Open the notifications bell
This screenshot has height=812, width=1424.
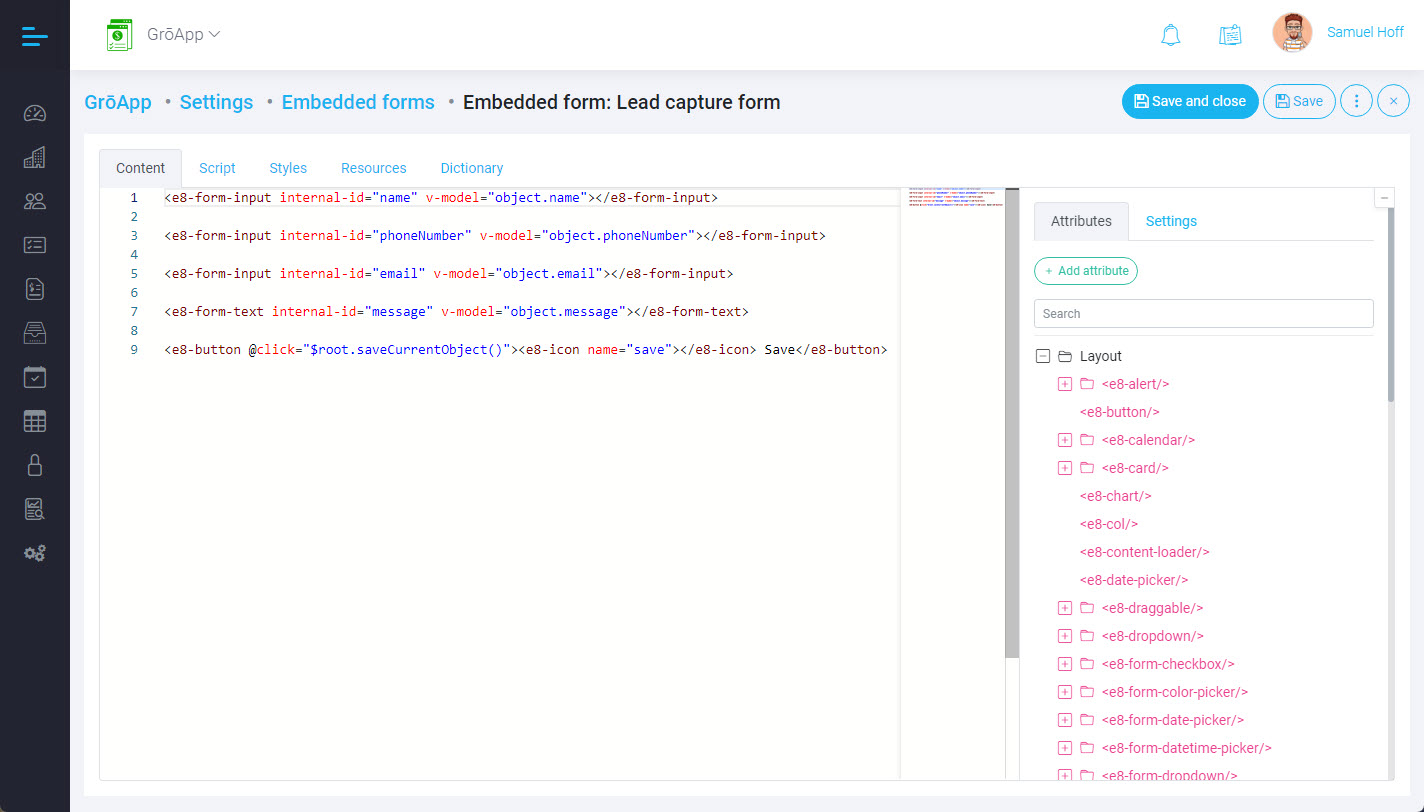click(x=1170, y=34)
